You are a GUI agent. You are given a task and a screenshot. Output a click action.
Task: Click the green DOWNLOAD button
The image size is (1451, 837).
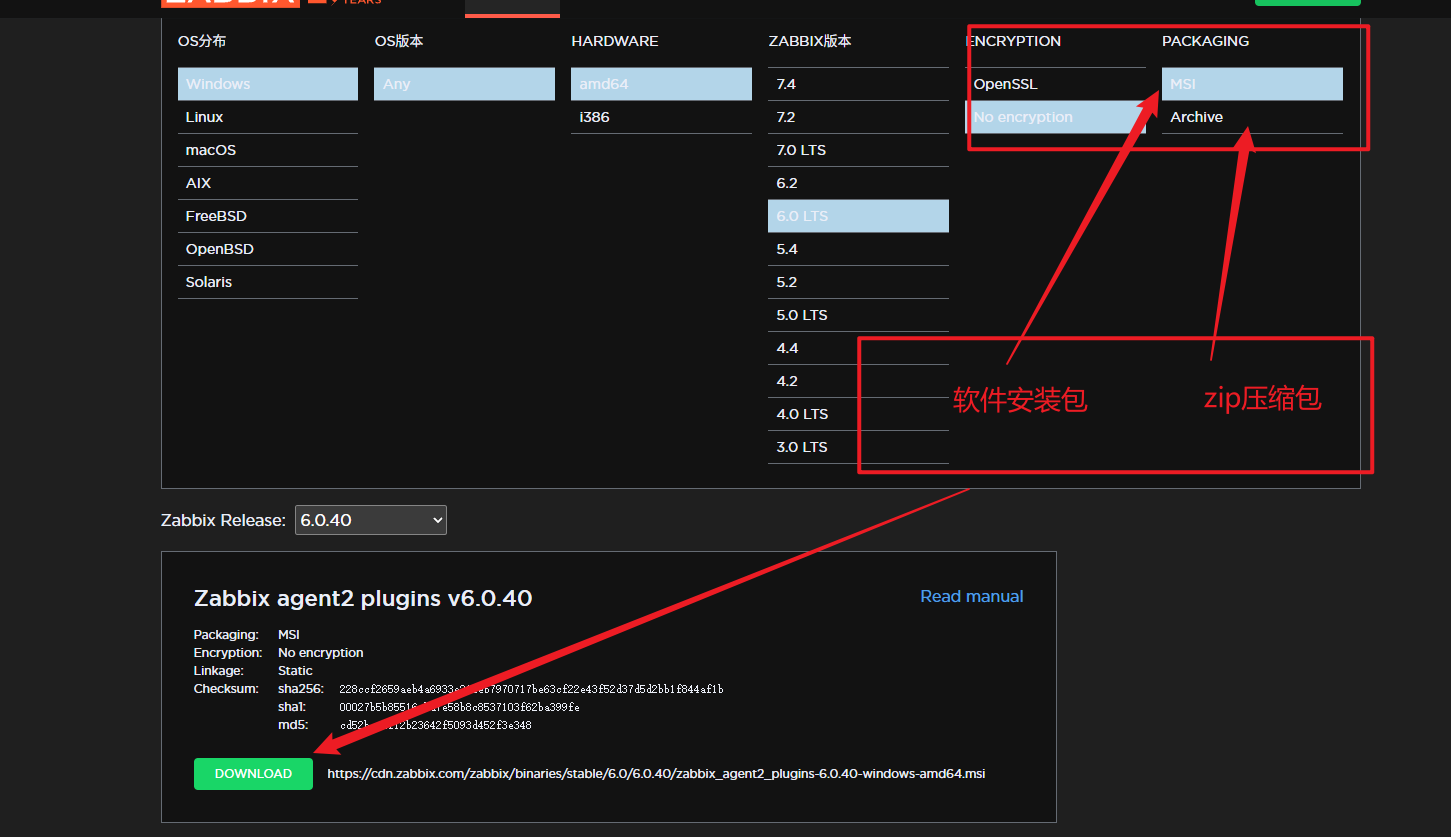tap(253, 774)
